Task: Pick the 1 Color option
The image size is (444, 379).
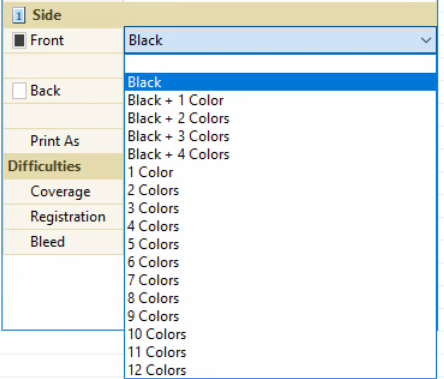Action: click(x=280, y=172)
